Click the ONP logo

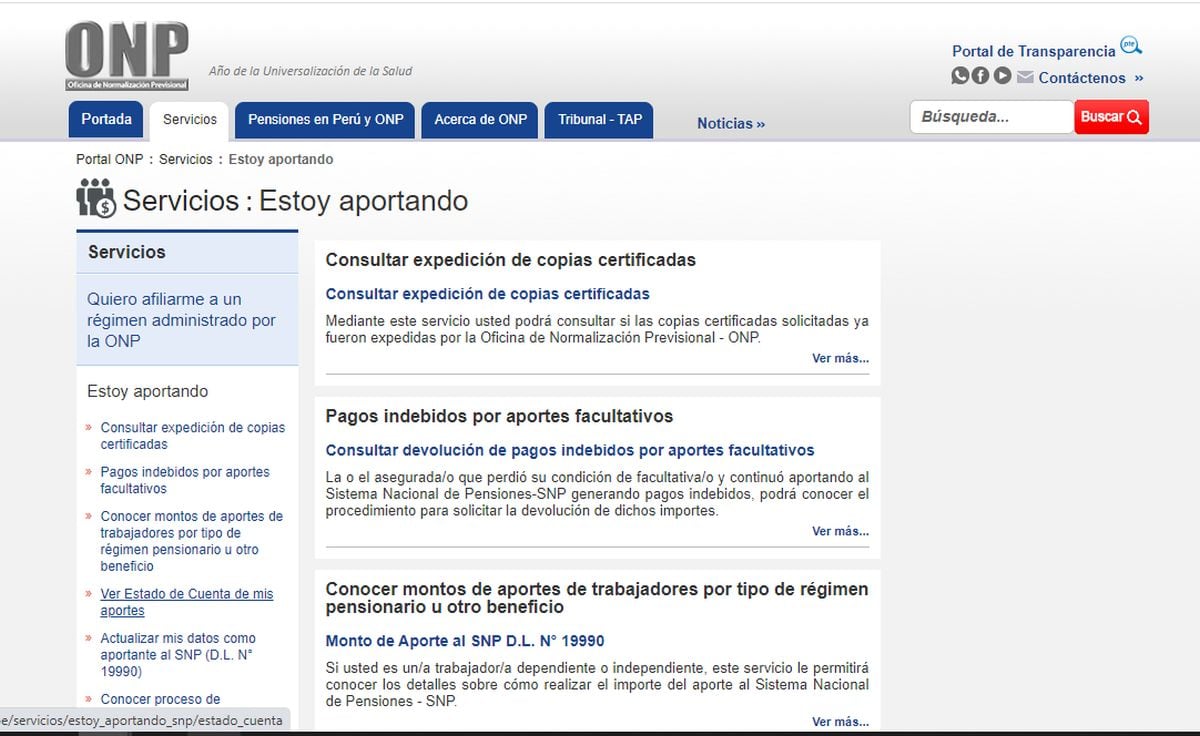tap(126, 57)
